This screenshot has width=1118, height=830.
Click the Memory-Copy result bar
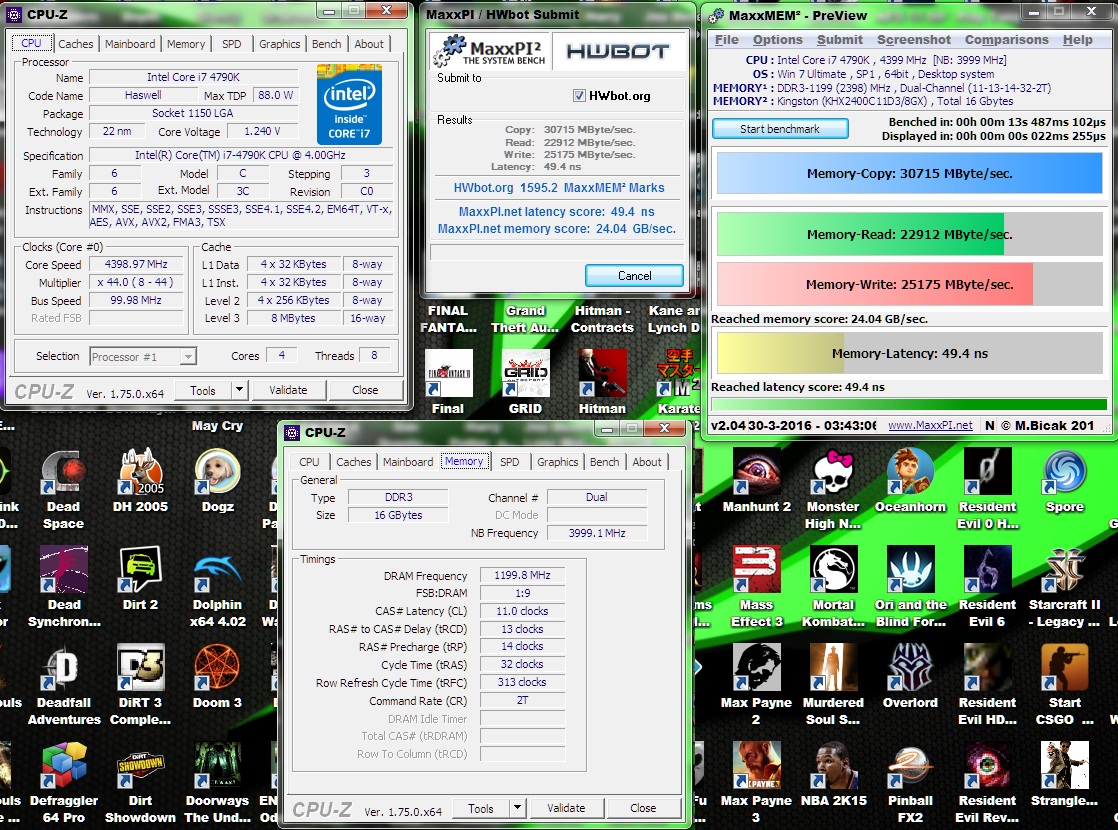(910, 173)
